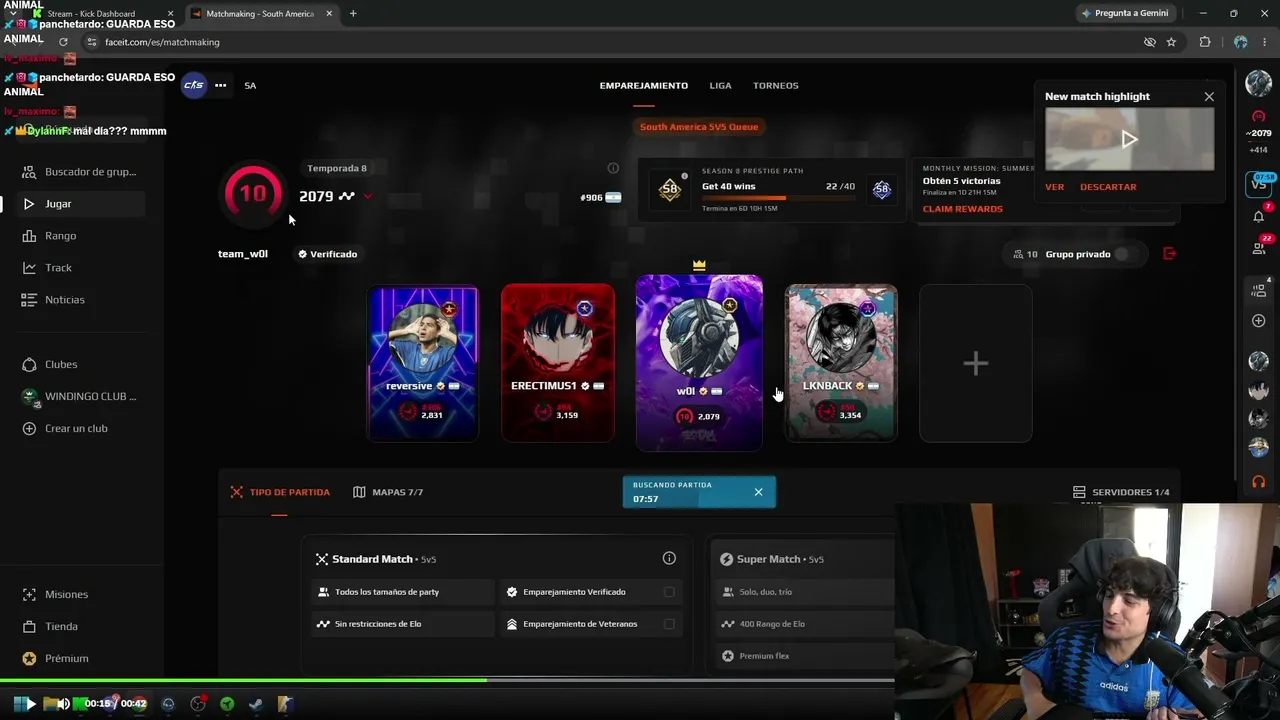
Task: Click the Verificado badge
Action: [327, 254]
